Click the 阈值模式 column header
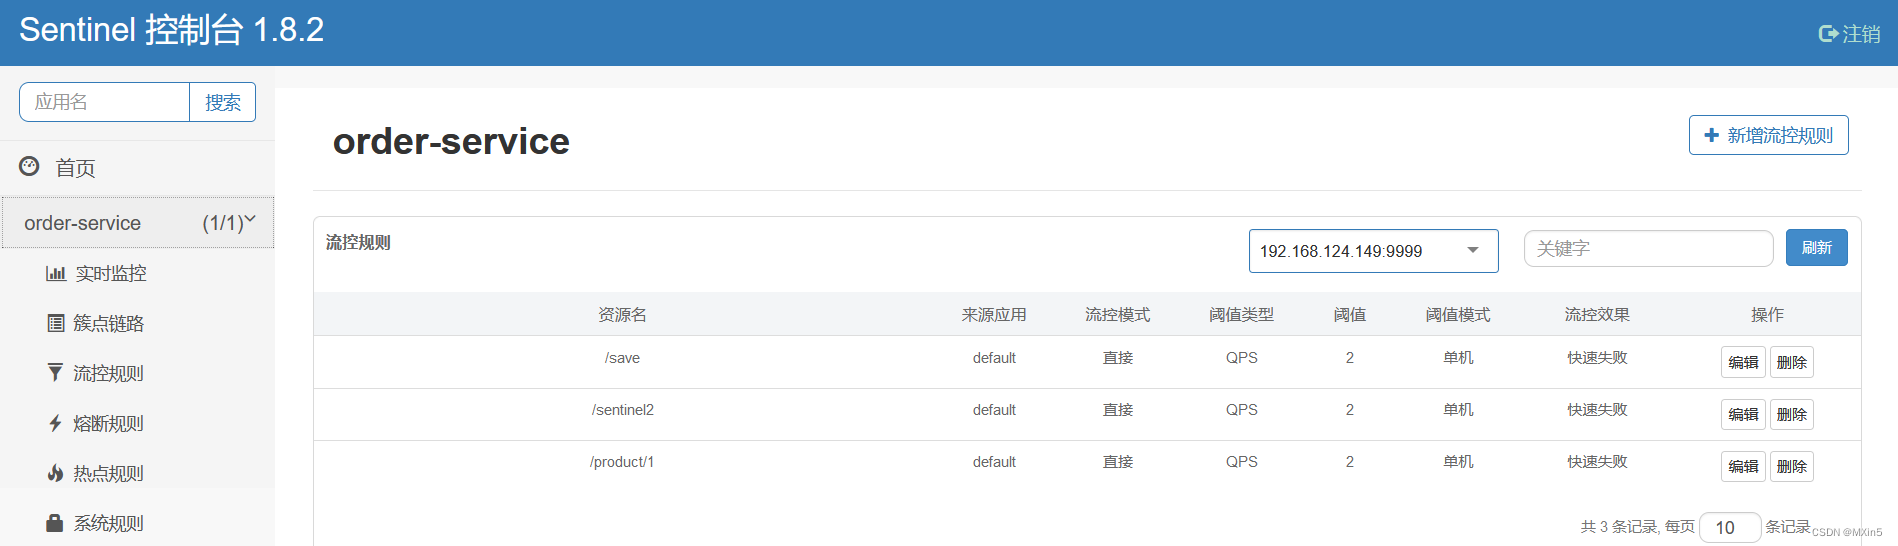The image size is (1898, 546). pos(1458,314)
